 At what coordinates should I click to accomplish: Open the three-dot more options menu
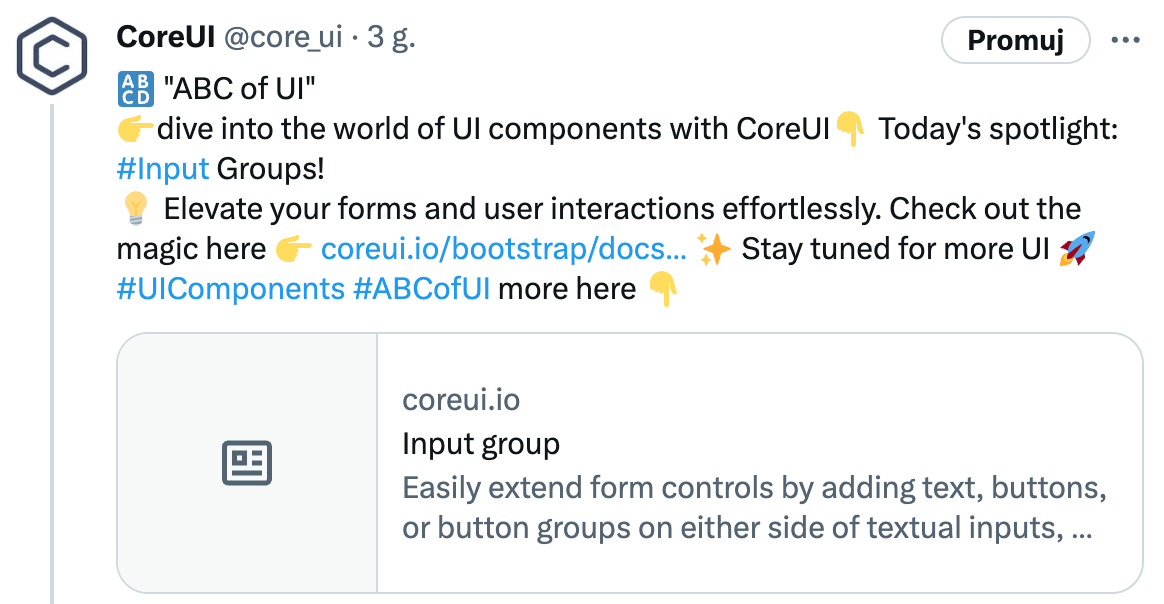(1127, 38)
